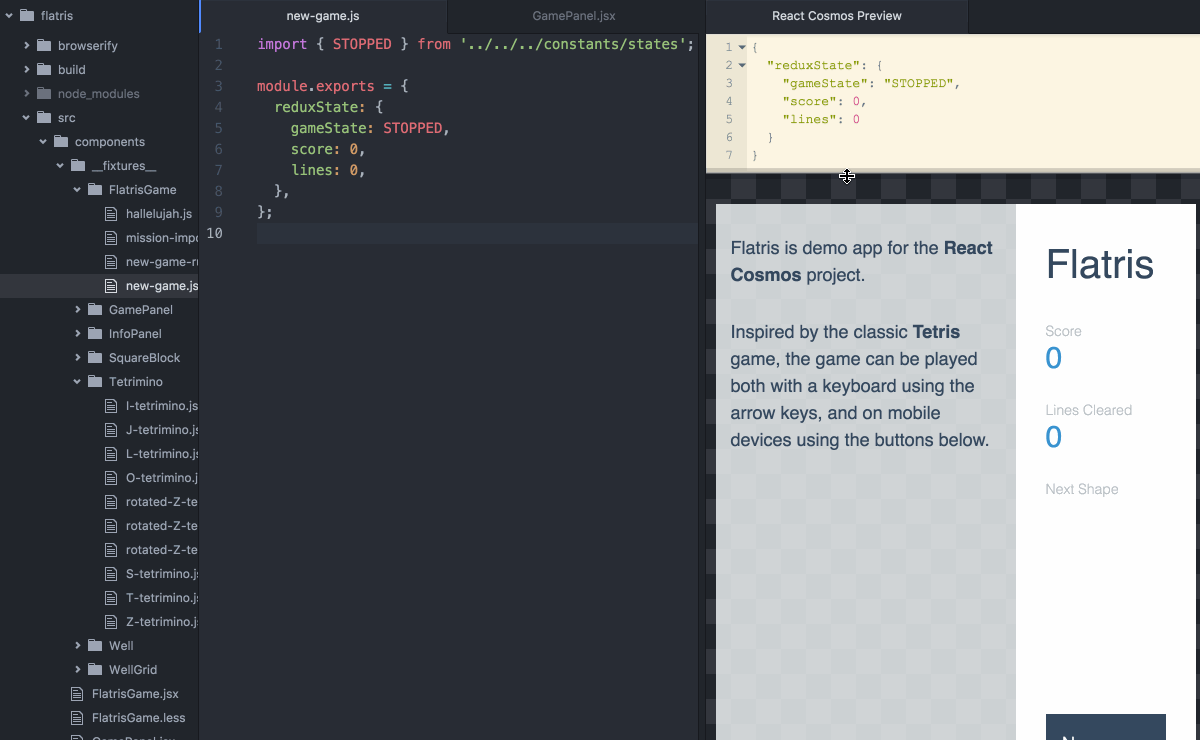The width and height of the screenshot is (1200, 740).
Task: Fold the reduxState block in JSON editor
Action: tap(742, 66)
